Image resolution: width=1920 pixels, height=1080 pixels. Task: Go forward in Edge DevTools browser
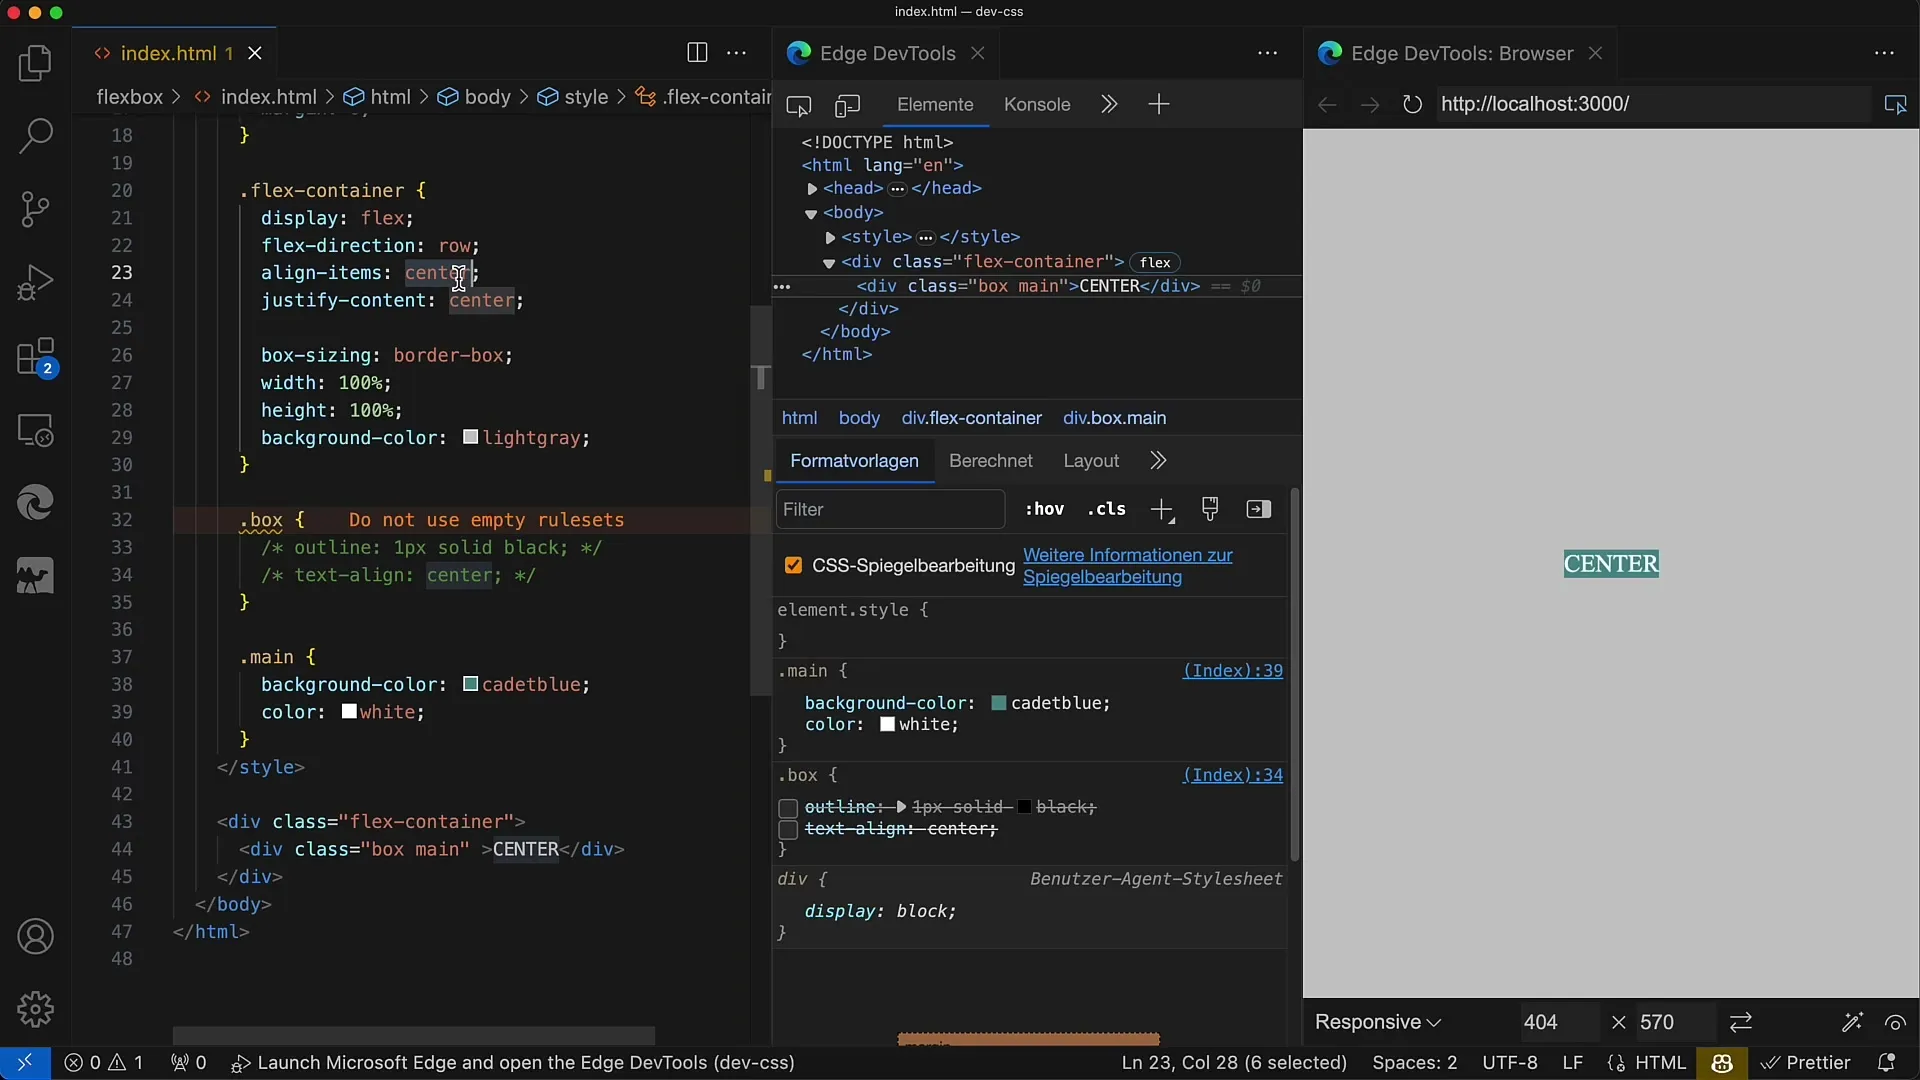pos(1369,104)
